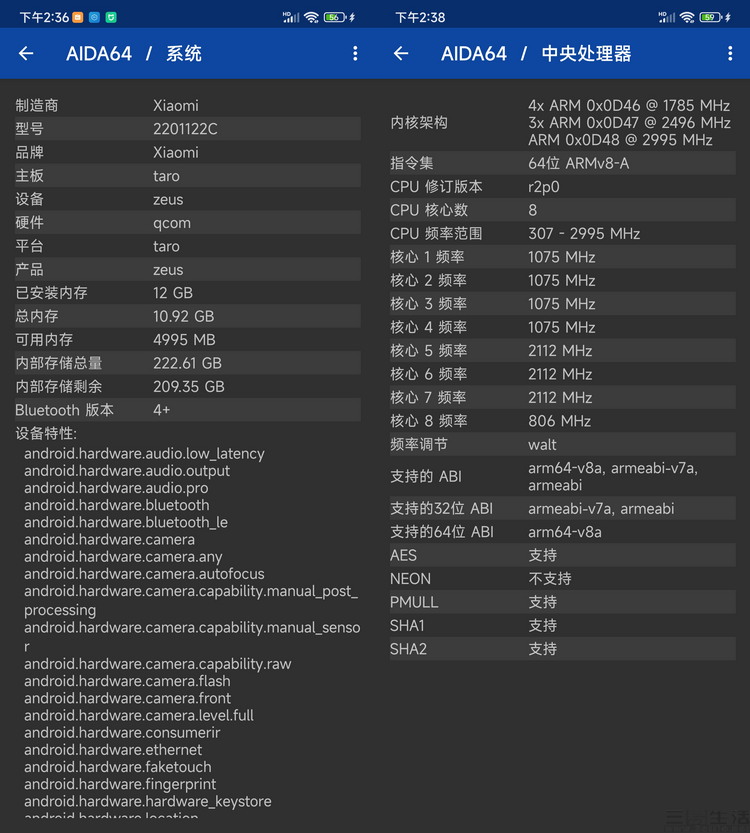Tap back arrow on 中央处理器 screen

(x=401, y=53)
